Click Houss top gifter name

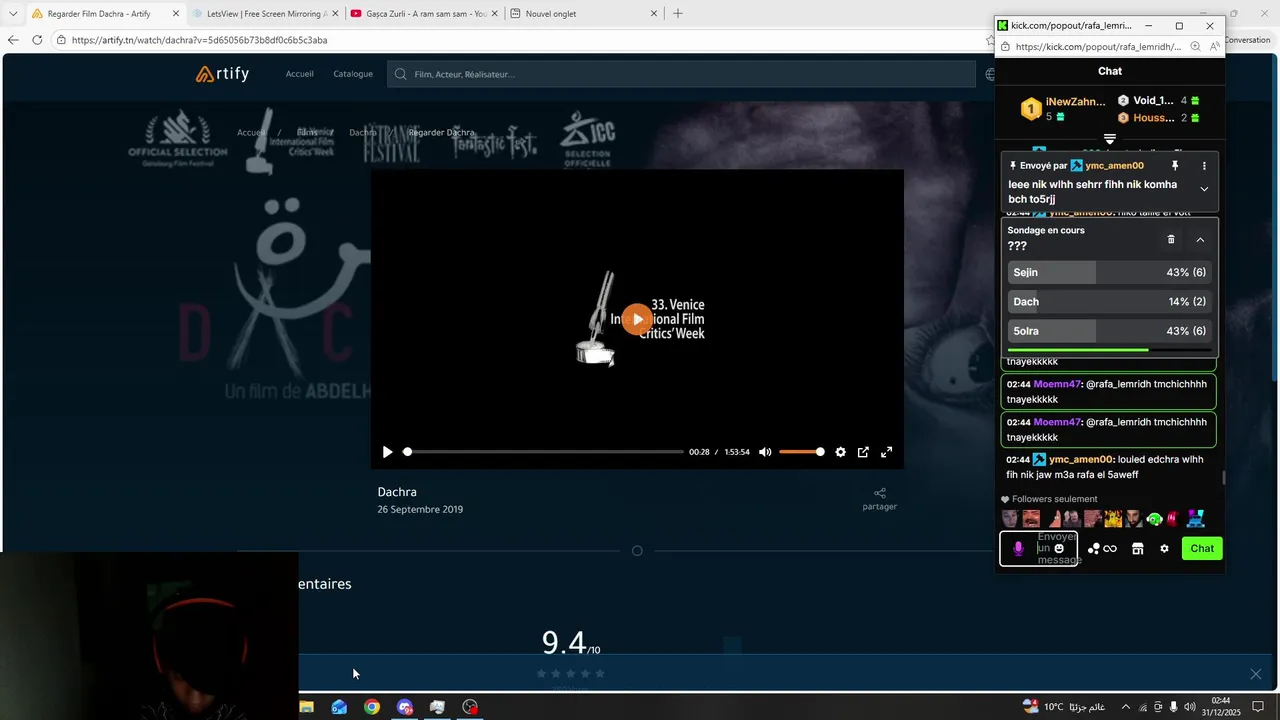pyautogui.click(x=1154, y=118)
